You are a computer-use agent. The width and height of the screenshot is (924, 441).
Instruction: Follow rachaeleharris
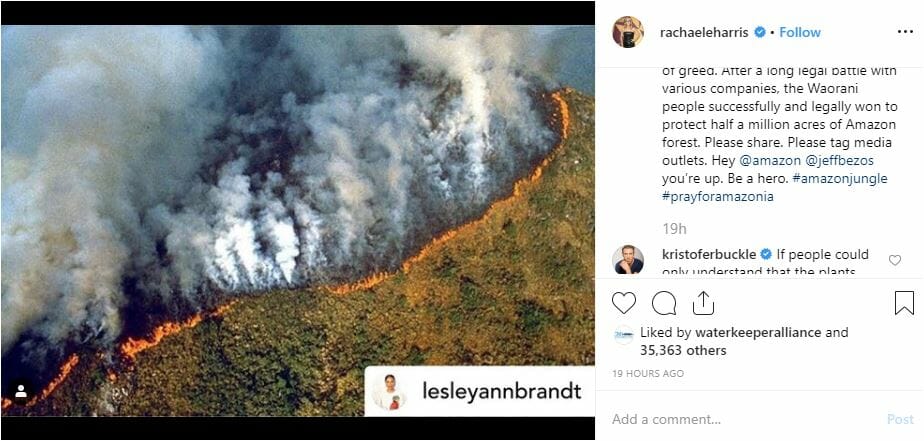coord(800,32)
